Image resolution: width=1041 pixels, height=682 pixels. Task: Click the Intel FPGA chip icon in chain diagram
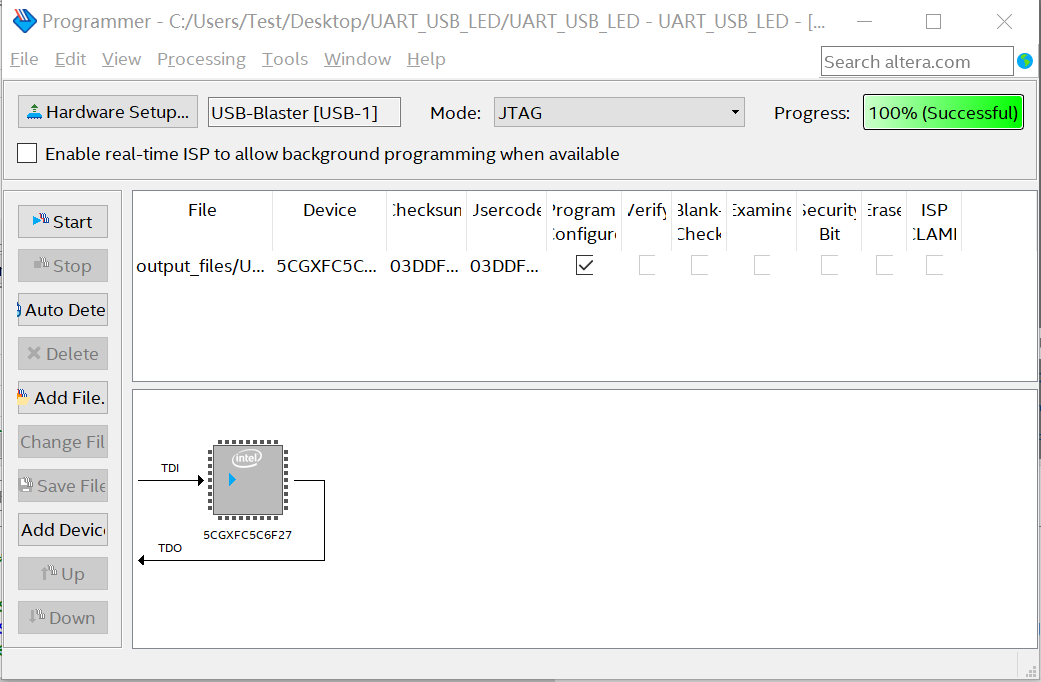pyautogui.click(x=248, y=479)
